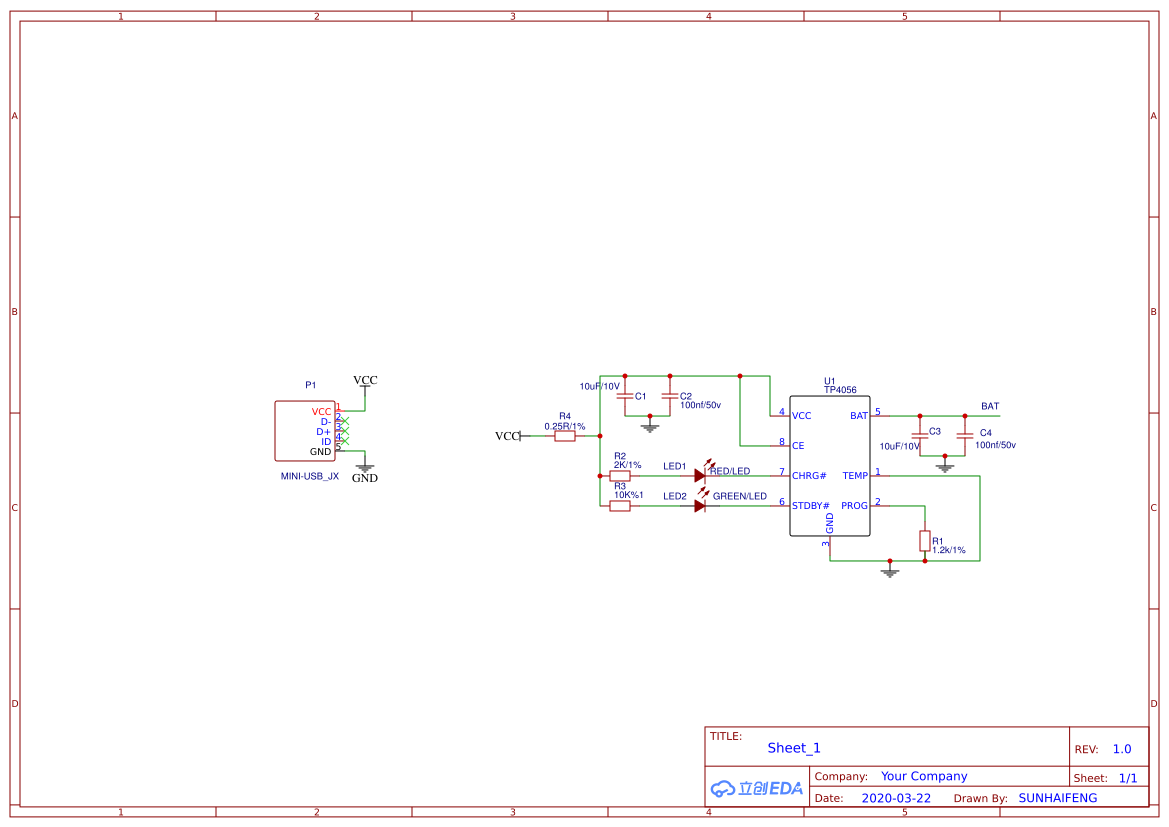The image size is (1169, 827).
Task: Select the LED2 diode symbol
Action: [701, 504]
